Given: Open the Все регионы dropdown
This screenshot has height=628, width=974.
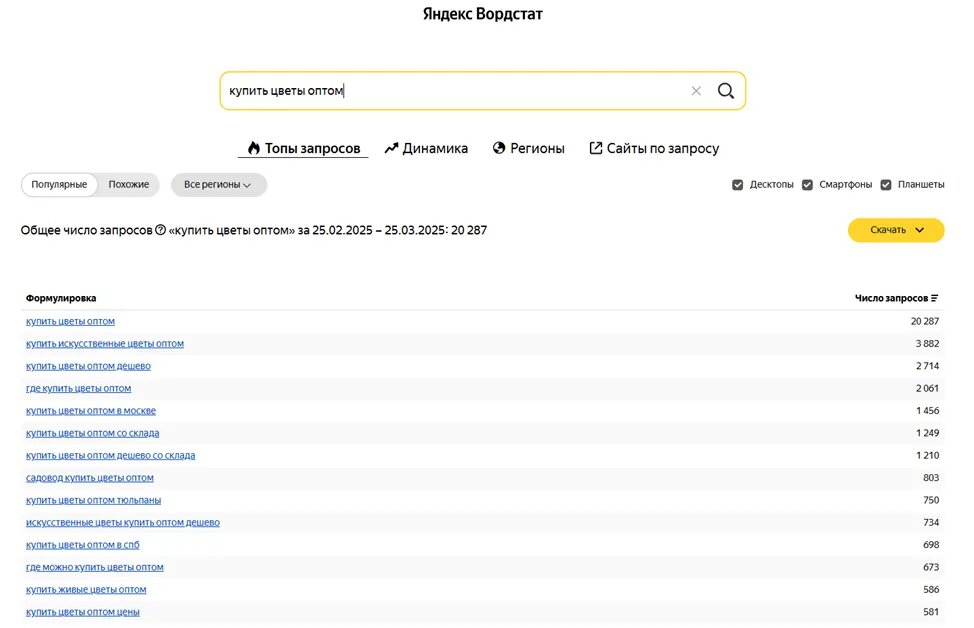Looking at the screenshot, I should click(219, 184).
